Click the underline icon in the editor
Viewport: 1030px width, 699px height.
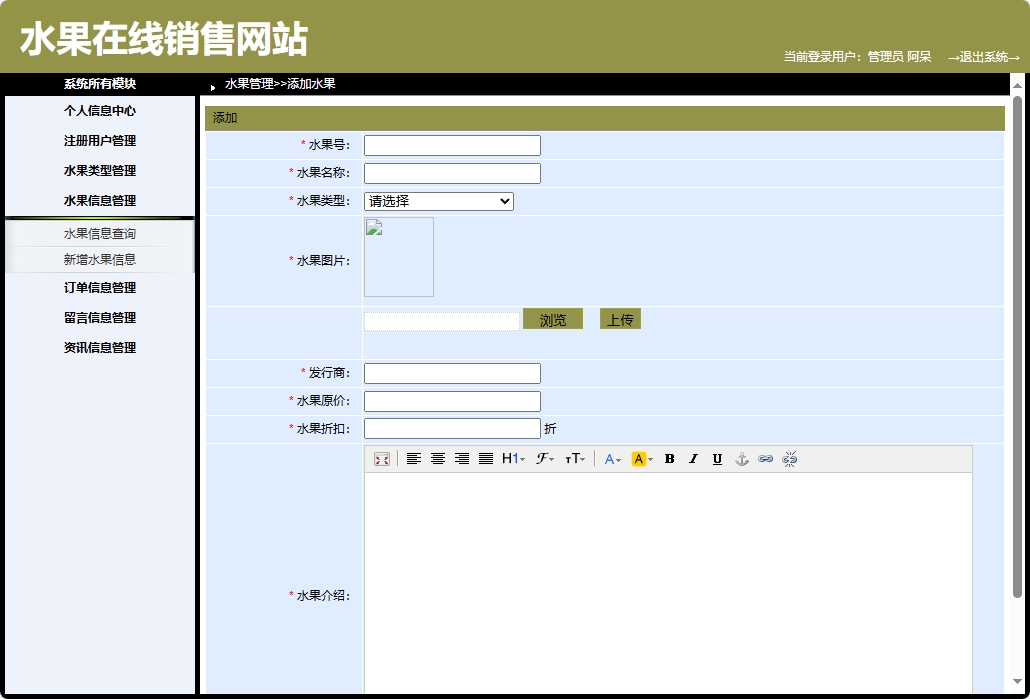pos(717,459)
